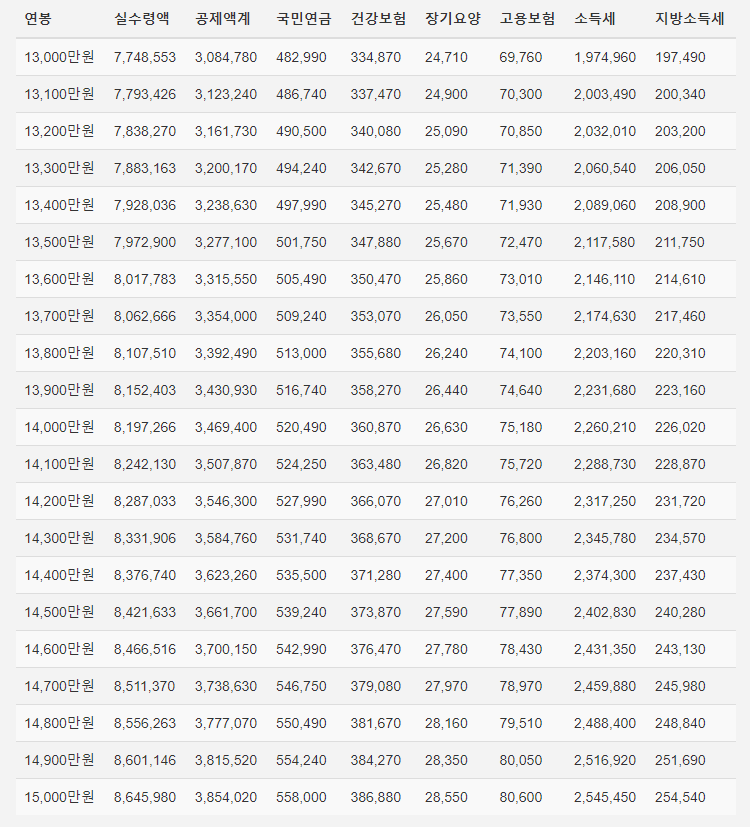Select the 국민연금 column header
Image resolution: width=750 pixels, height=827 pixels.
[x=304, y=20]
